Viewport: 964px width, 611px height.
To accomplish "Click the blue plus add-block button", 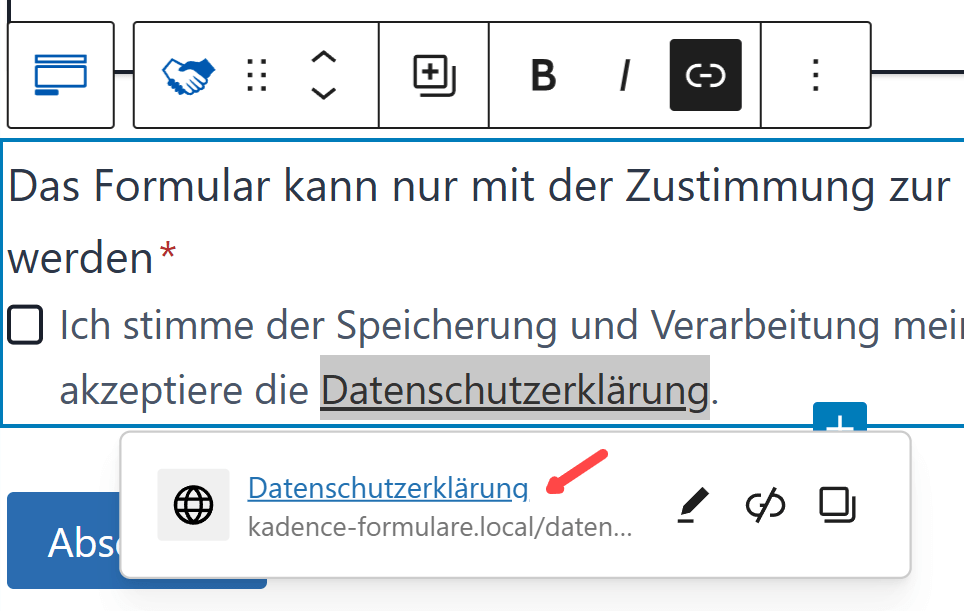I will 840,418.
